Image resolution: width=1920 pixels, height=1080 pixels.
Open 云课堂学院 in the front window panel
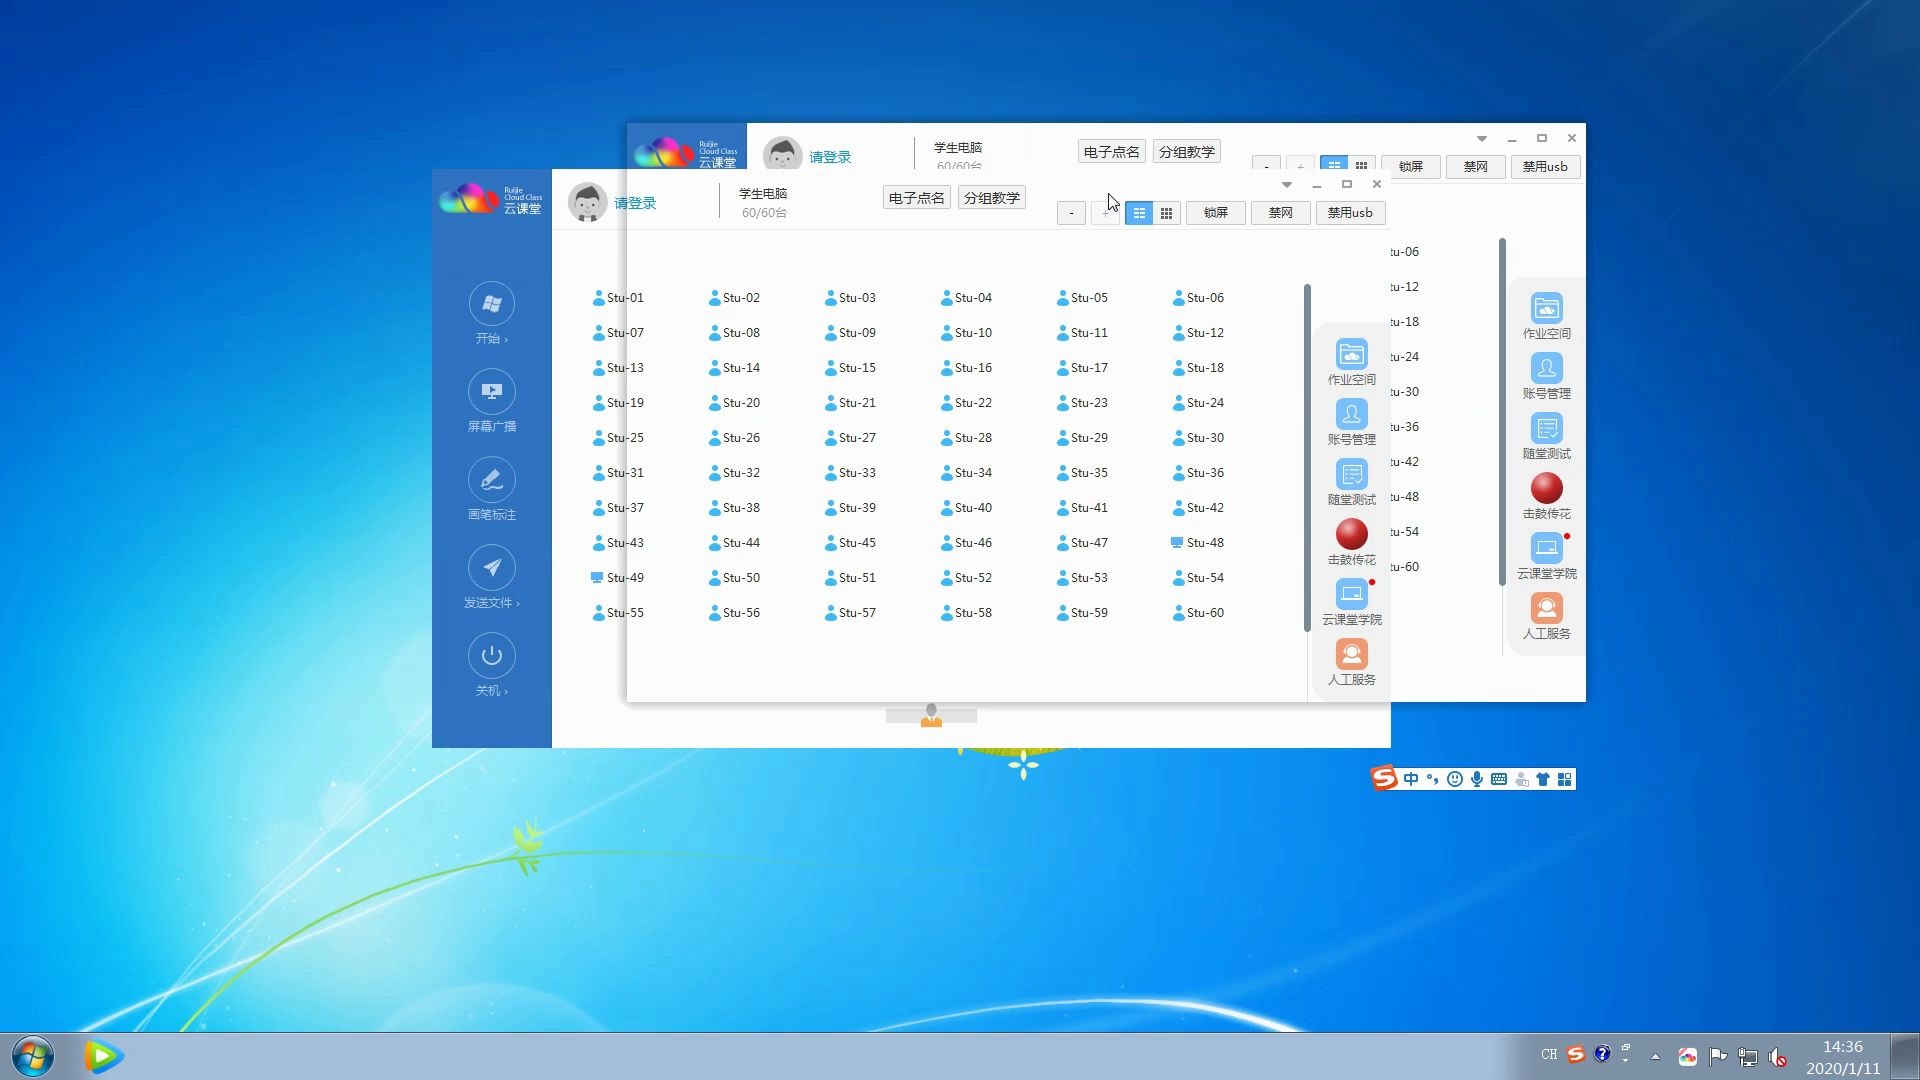(1351, 602)
